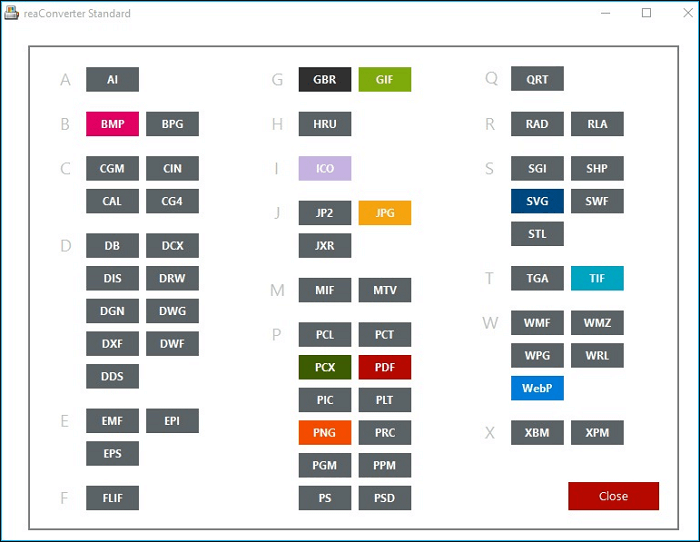The width and height of the screenshot is (700, 542).
Task: Select the WPG format button
Action: point(538,355)
